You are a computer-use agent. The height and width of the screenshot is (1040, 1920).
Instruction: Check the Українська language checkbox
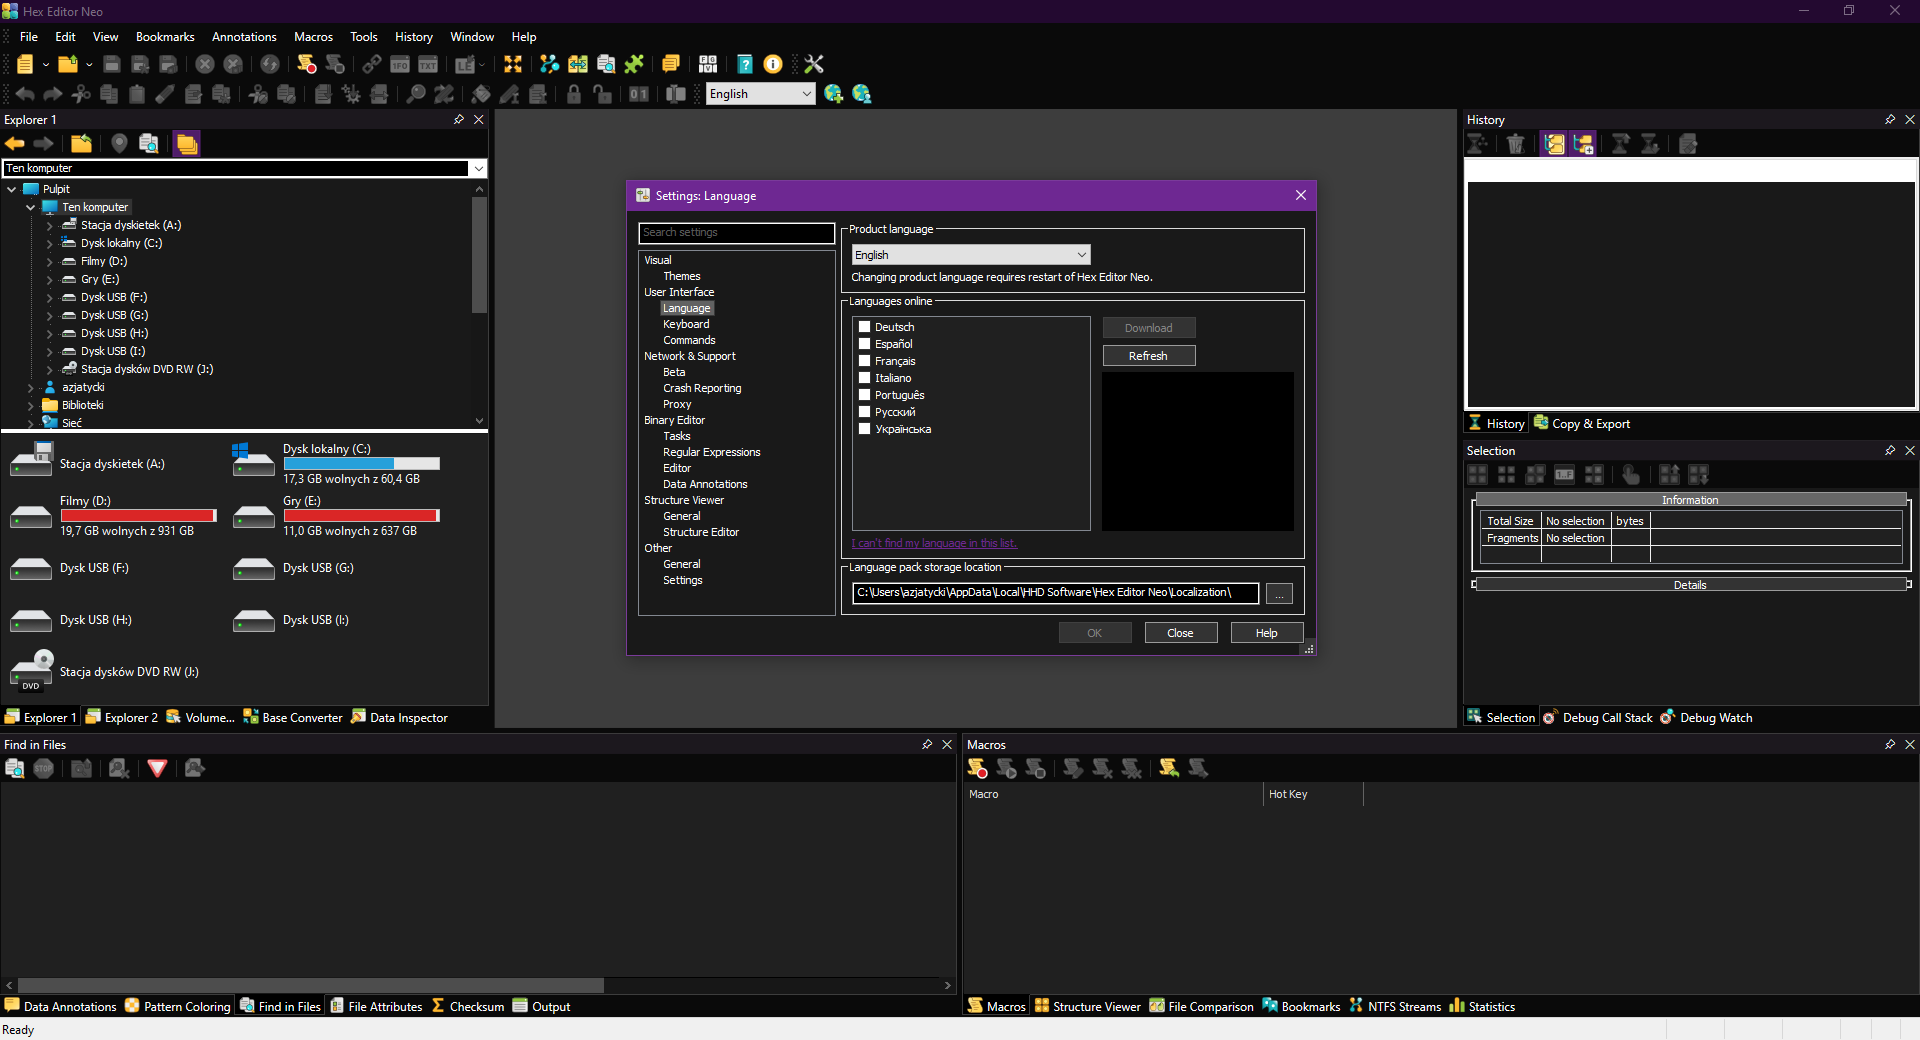pos(865,429)
